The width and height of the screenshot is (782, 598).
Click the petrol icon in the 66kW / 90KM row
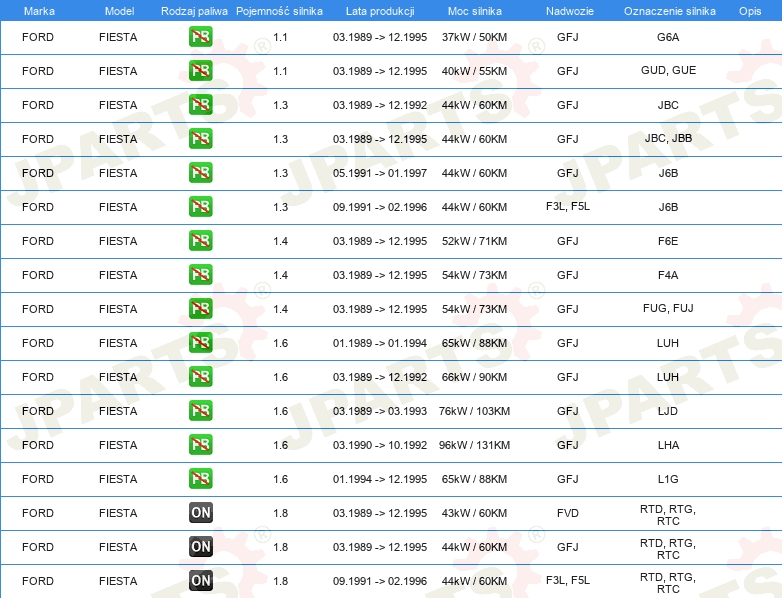pyautogui.click(x=200, y=377)
